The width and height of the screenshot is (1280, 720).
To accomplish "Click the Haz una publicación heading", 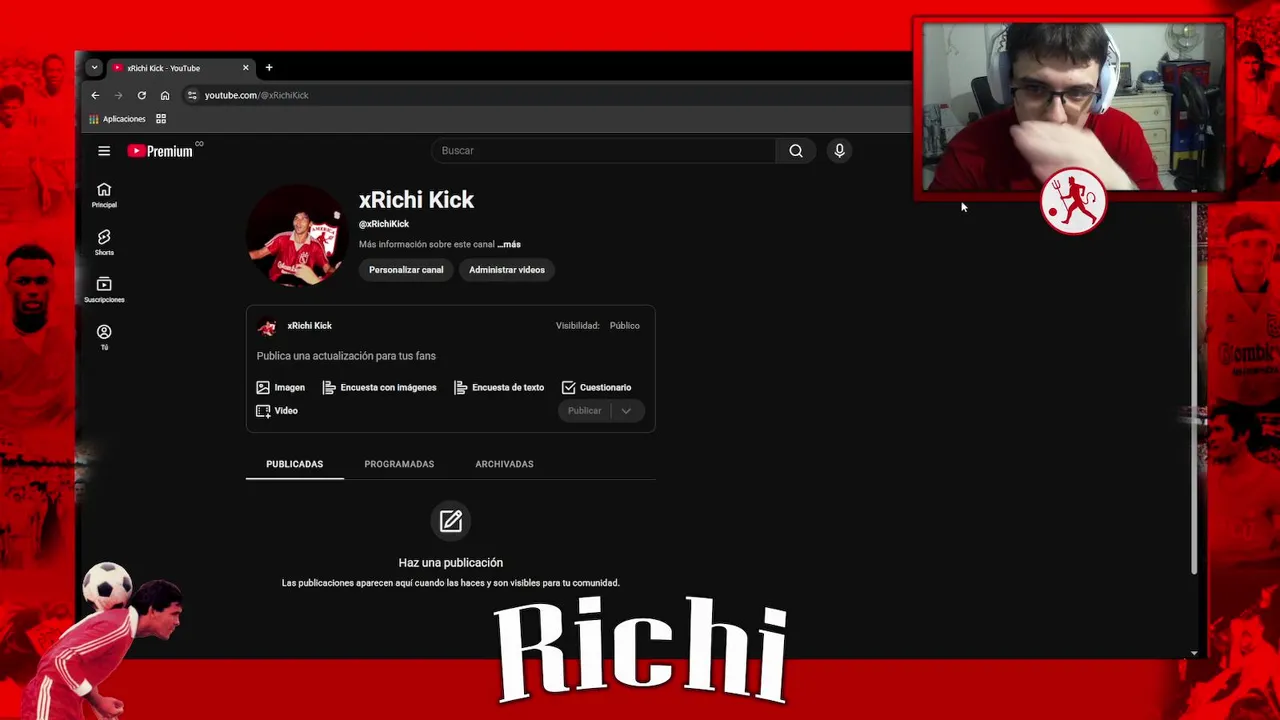I will point(451,563).
